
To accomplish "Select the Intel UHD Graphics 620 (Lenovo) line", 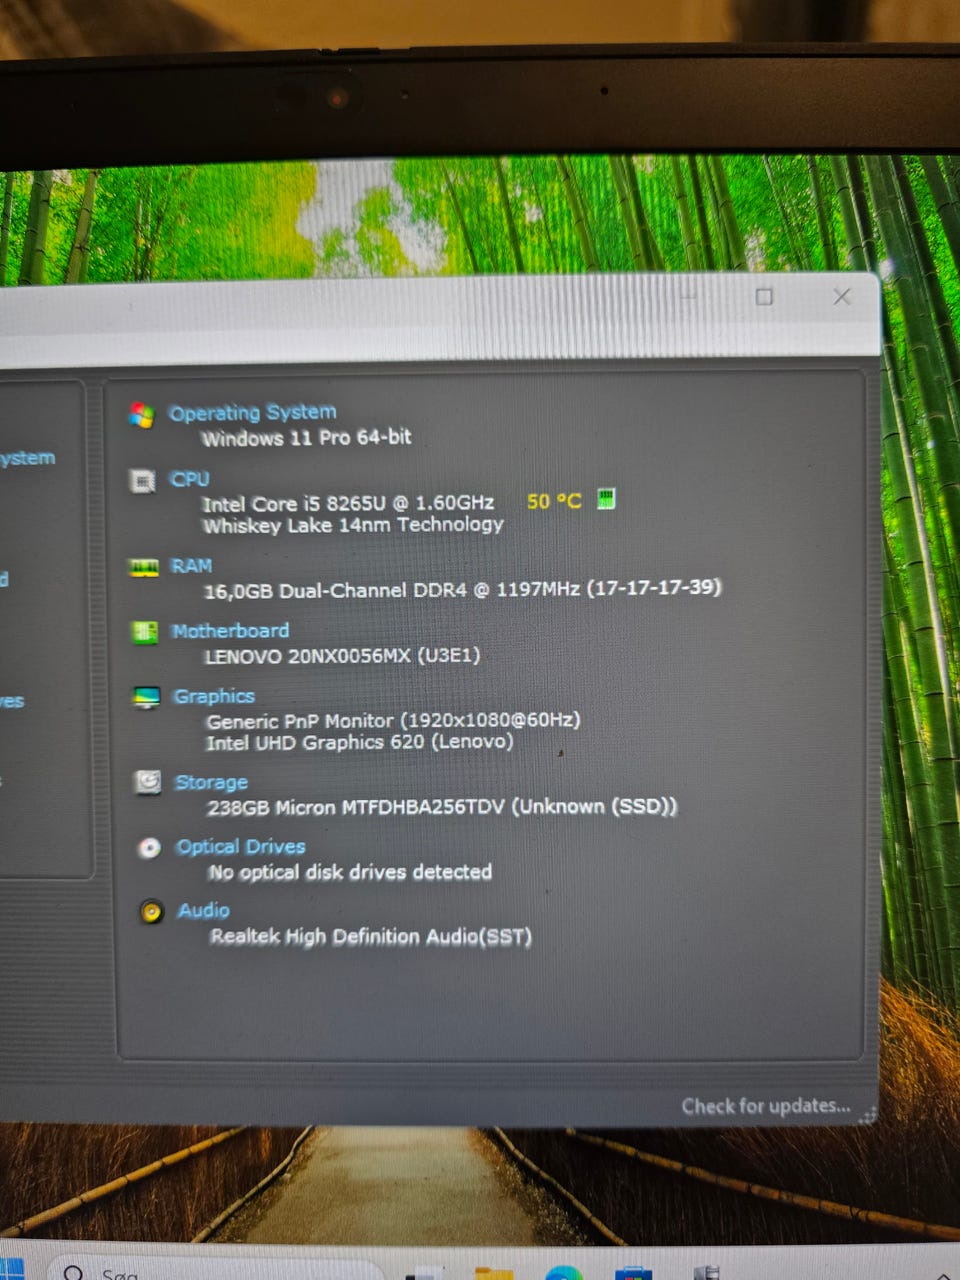I will click(x=360, y=742).
